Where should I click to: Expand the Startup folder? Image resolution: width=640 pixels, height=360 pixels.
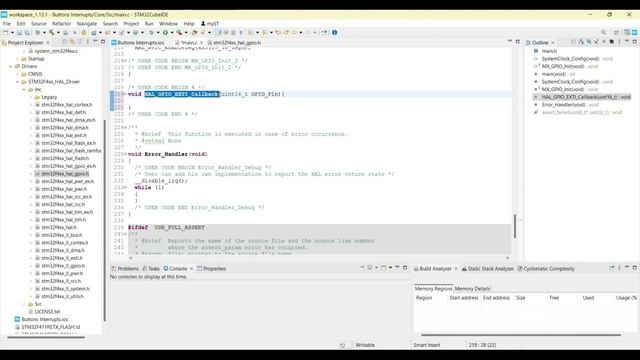[x=18, y=59]
